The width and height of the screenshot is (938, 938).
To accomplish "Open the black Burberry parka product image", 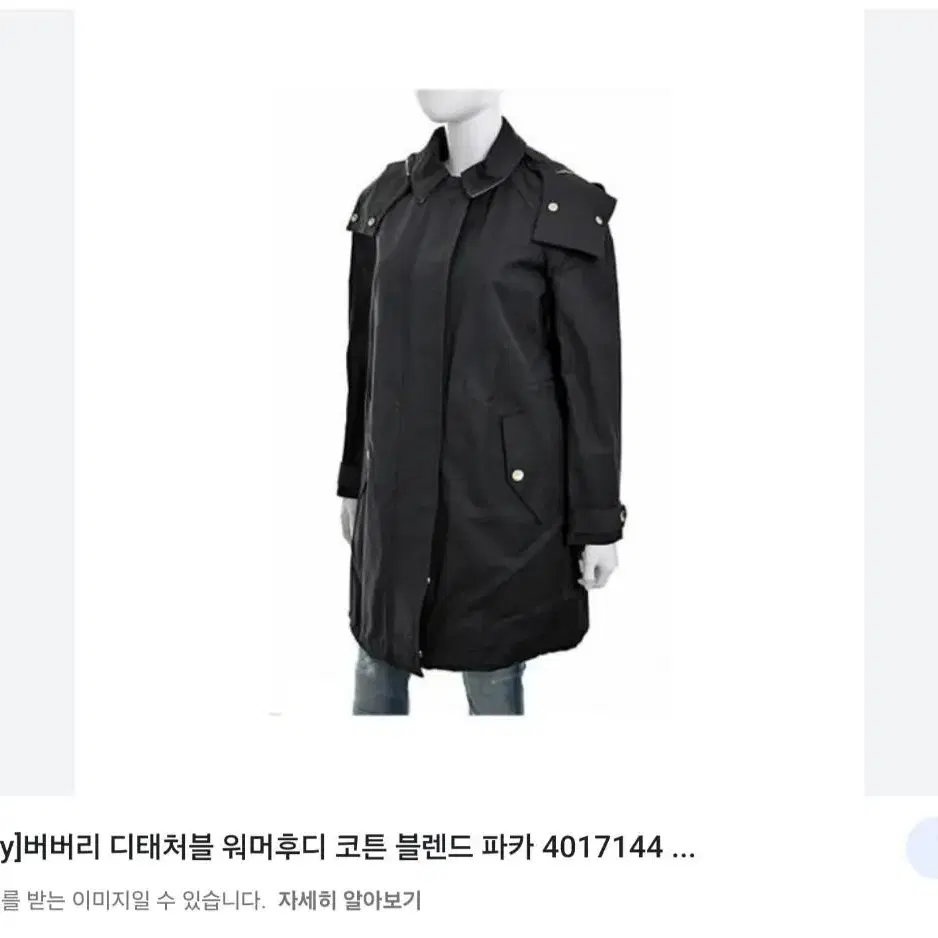I will (470, 403).
